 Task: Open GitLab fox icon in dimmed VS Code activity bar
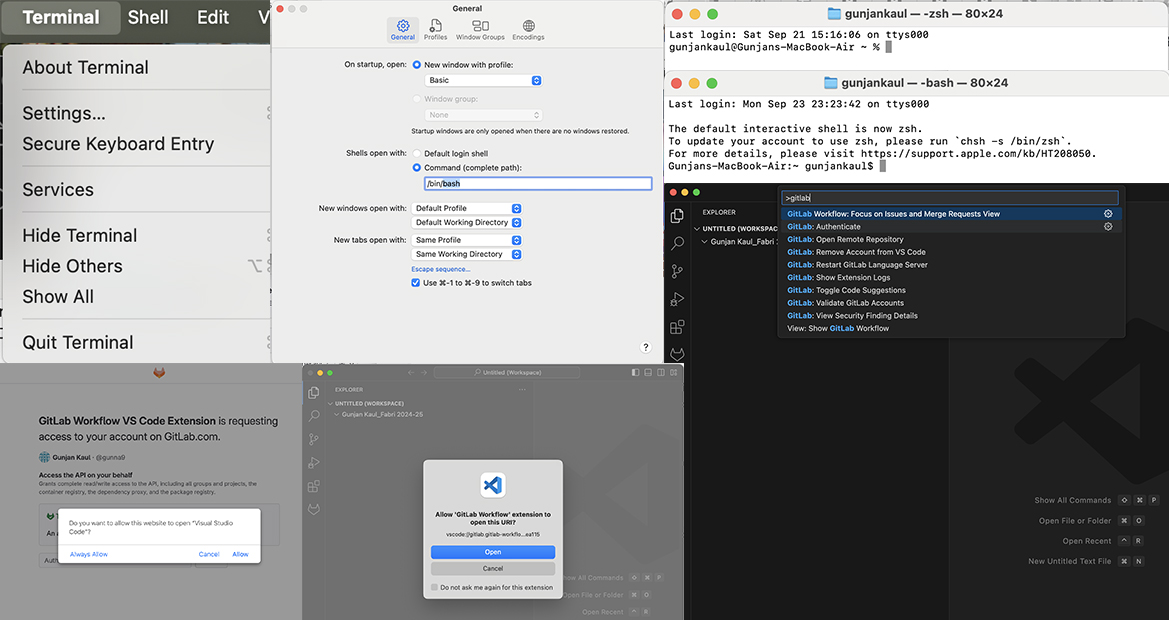[314, 510]
